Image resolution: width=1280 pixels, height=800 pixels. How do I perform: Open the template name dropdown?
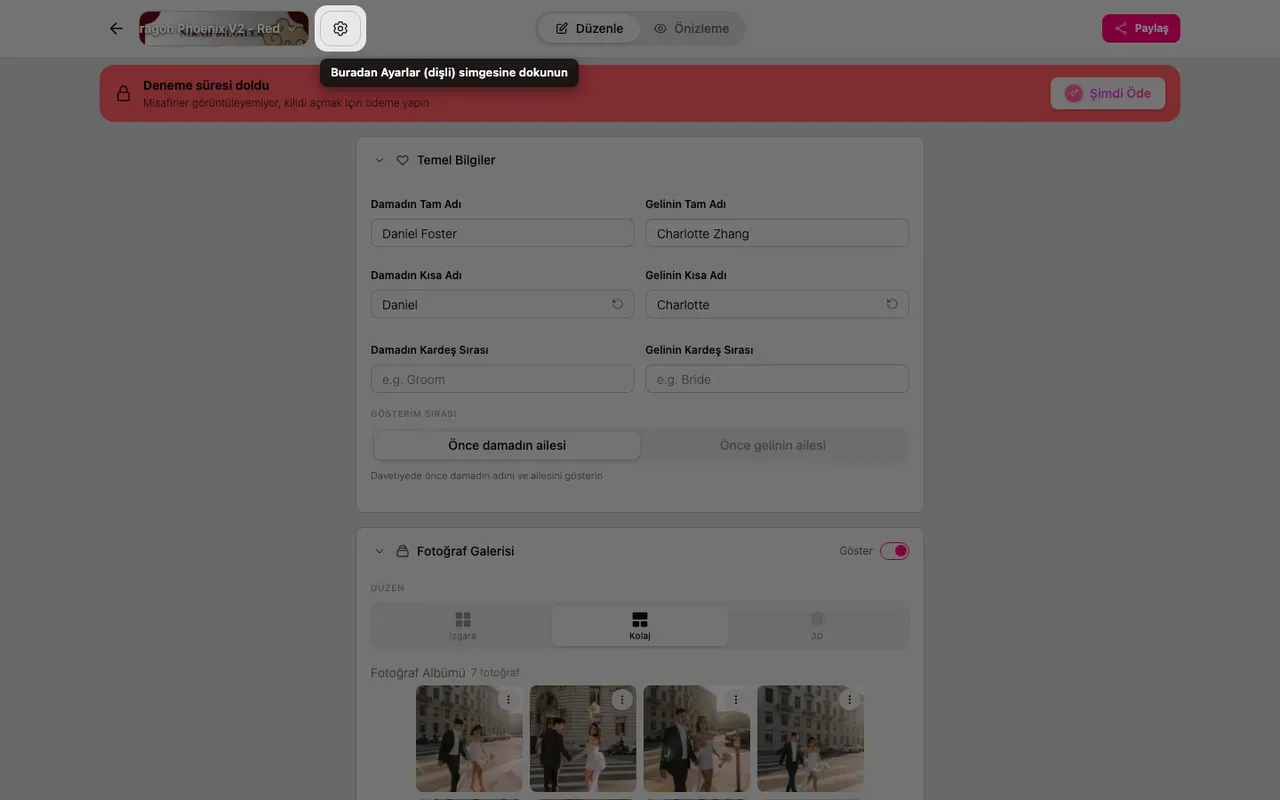click(224, 29)
